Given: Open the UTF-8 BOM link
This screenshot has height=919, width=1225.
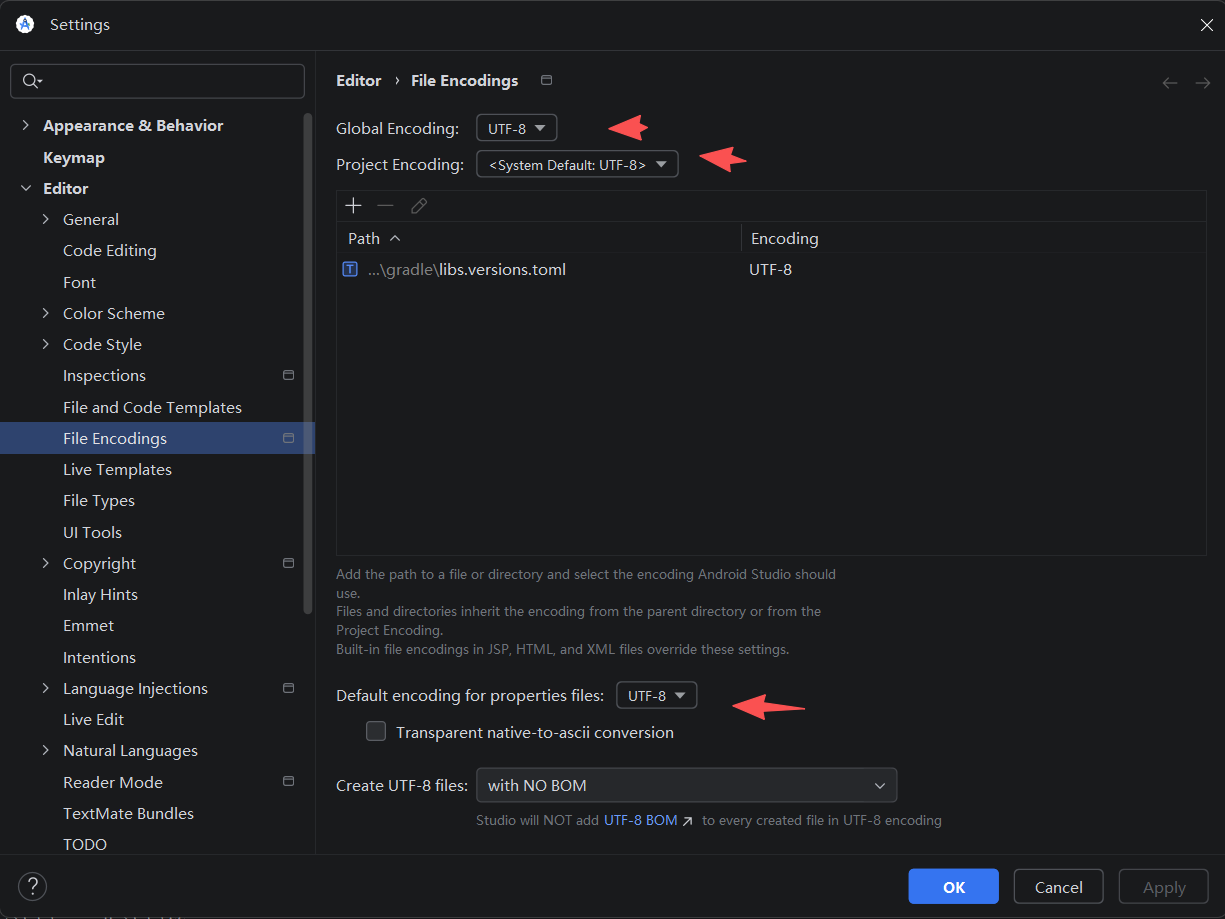Looking at the screenshot, I should (640, 820).
